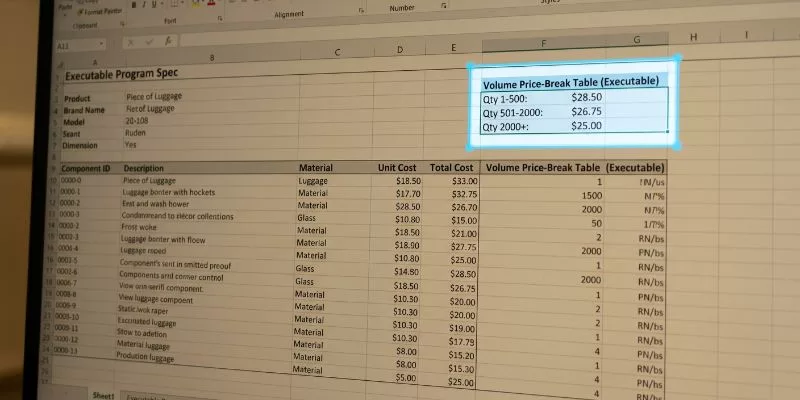Toggle Underline formatting in Font group

tap(154, 5)
